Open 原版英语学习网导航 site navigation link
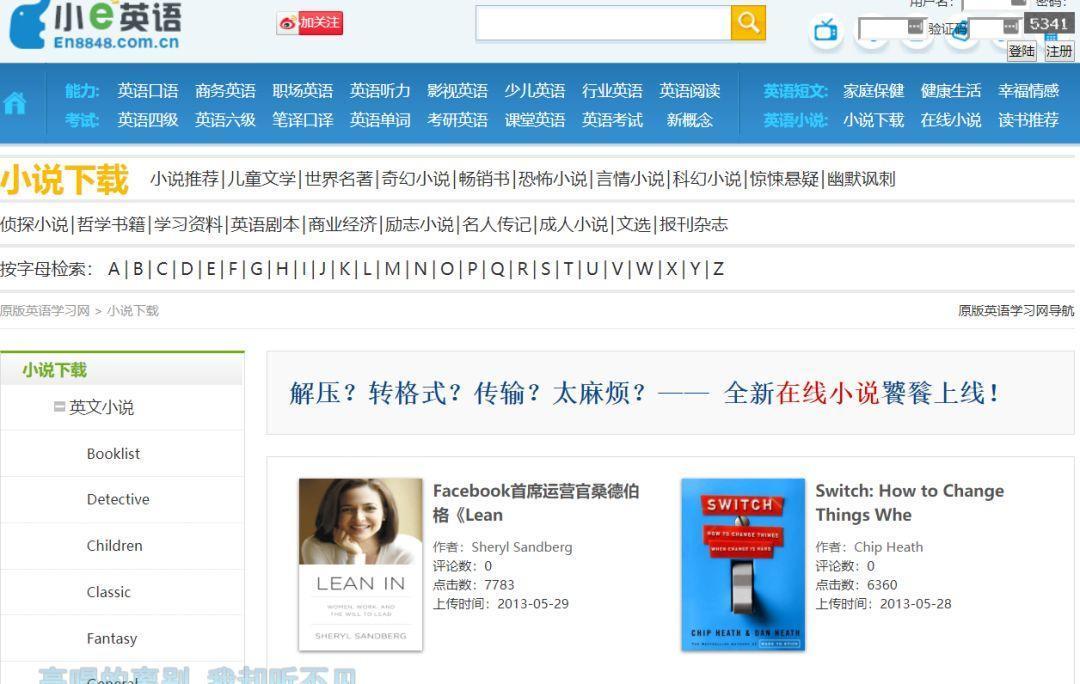The width and height of the screenshot is (1080, 684). pos(1016,311)
